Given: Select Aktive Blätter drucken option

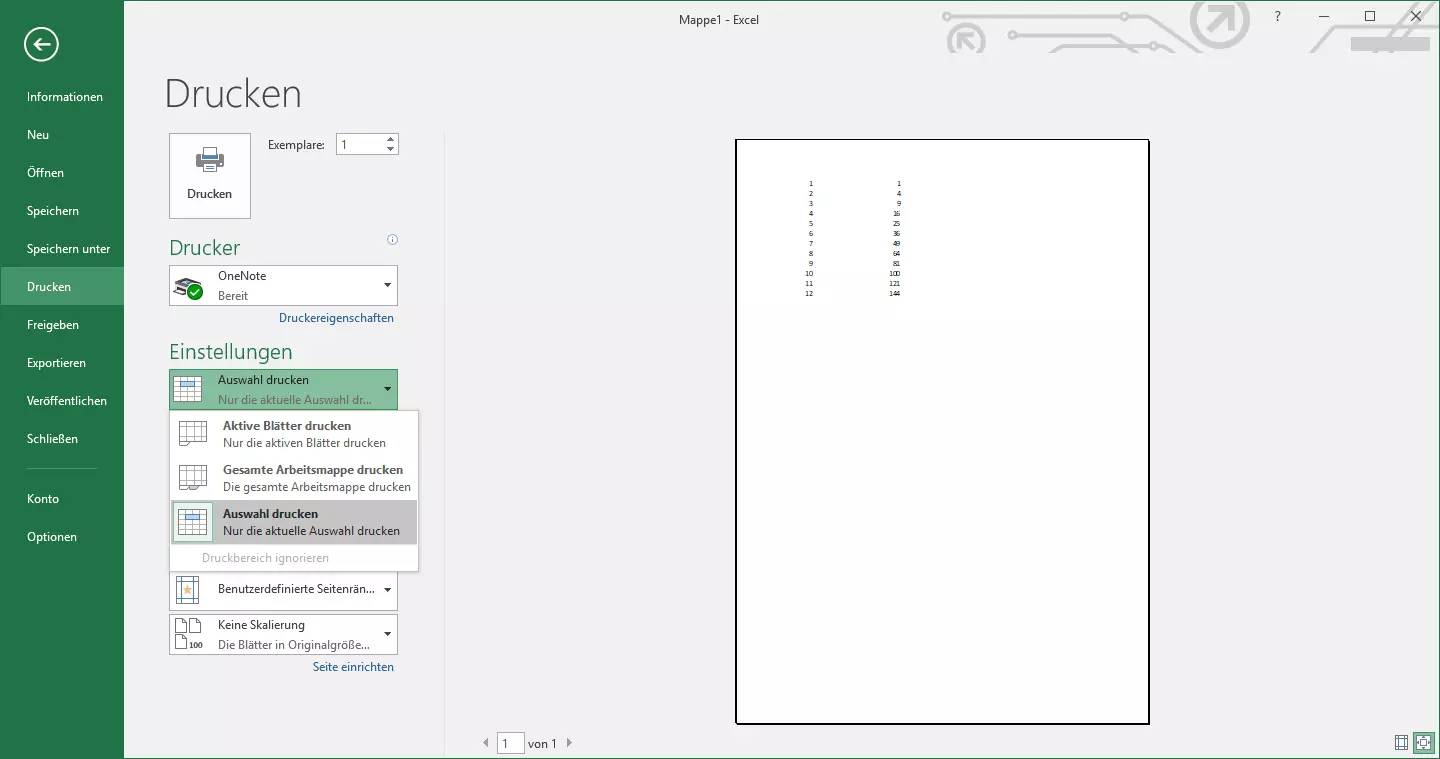Looking at the screenshot, I should (x=294, y=434).
